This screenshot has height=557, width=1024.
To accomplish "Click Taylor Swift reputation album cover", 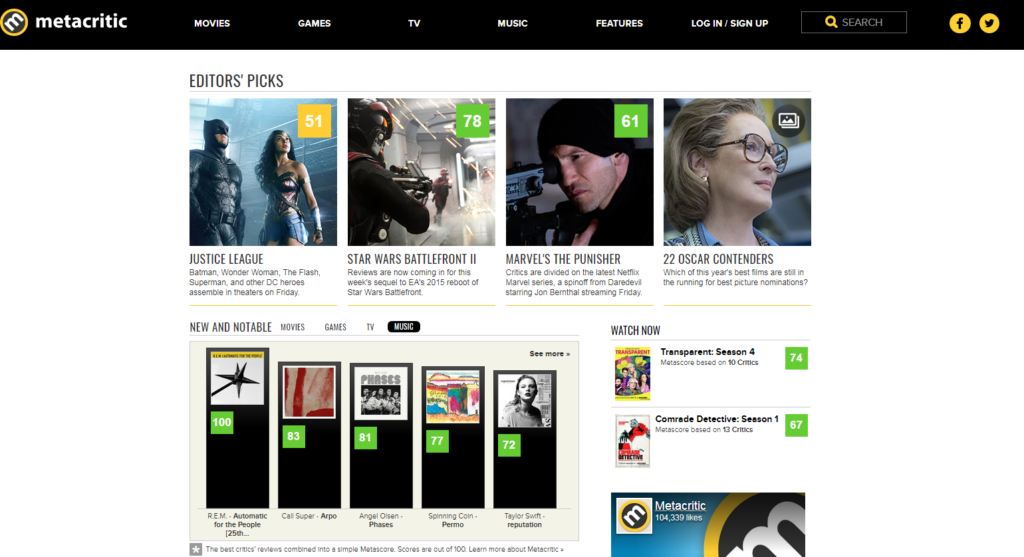I will pos(524,400).
